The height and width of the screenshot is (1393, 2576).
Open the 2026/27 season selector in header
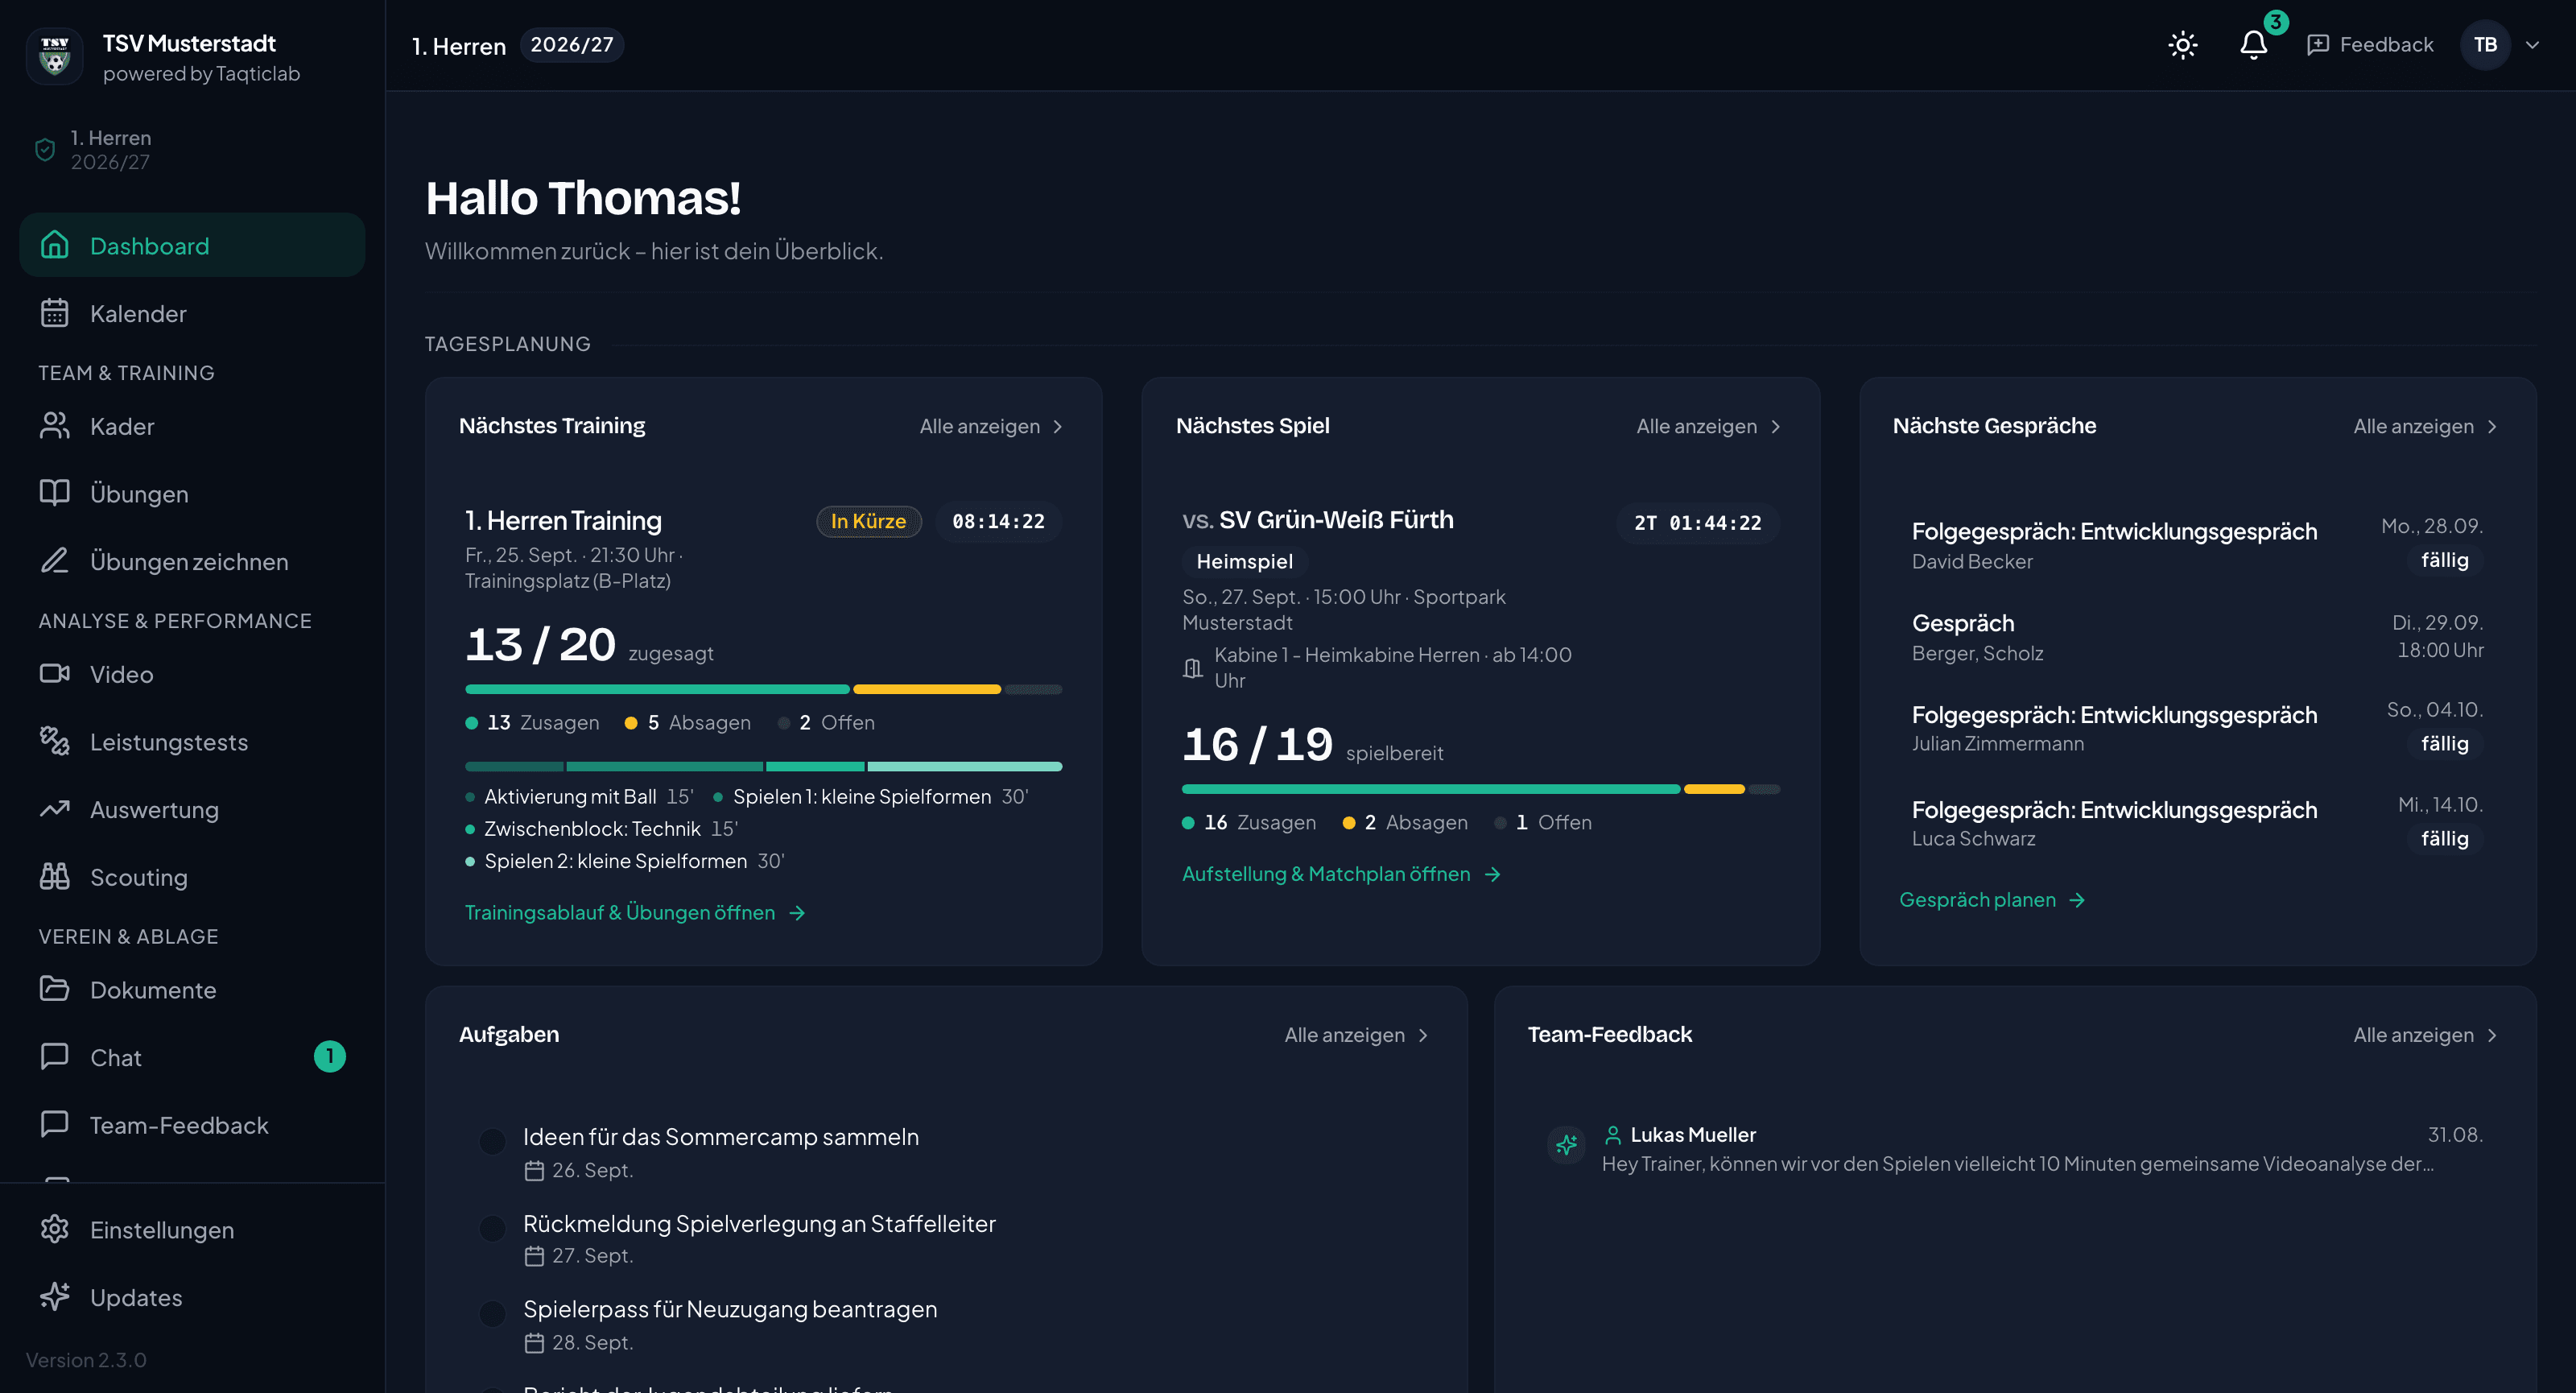point(572,45)
